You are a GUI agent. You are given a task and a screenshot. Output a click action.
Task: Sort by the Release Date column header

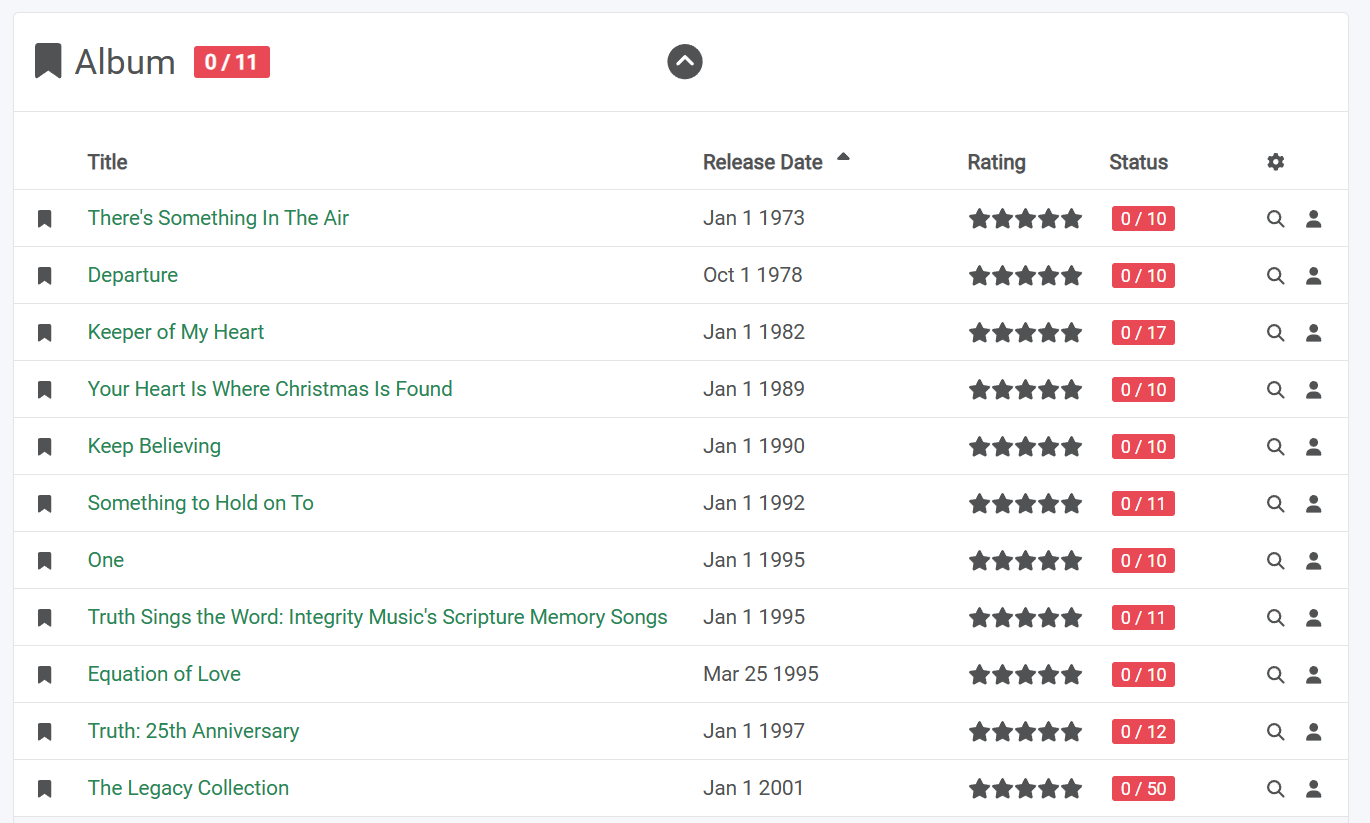[762, 162]
